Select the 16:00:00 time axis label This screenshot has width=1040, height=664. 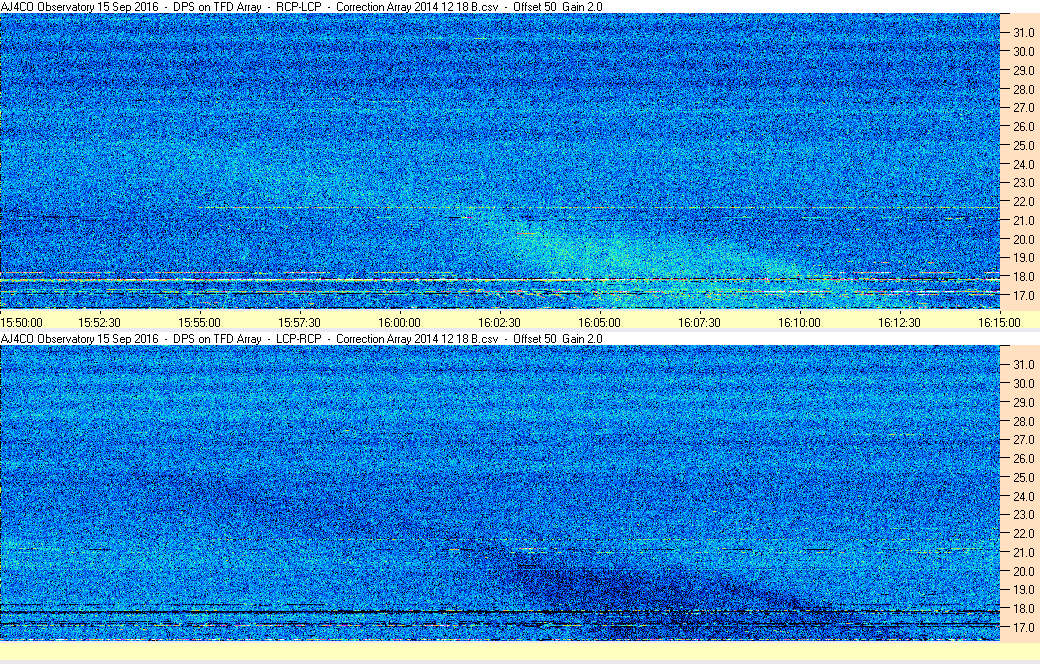pos(399,322)
